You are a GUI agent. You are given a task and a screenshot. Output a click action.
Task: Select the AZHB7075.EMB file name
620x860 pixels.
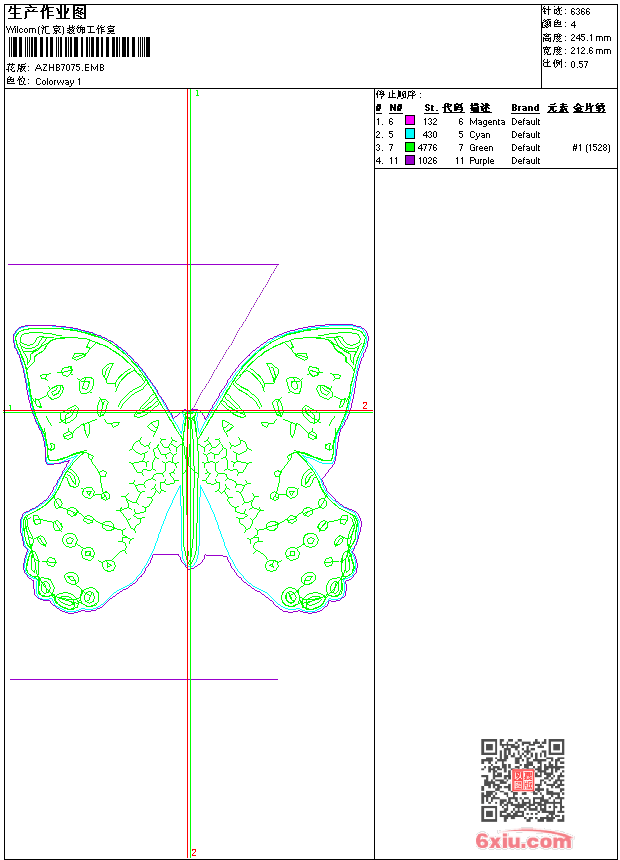(x=69, y=68)
